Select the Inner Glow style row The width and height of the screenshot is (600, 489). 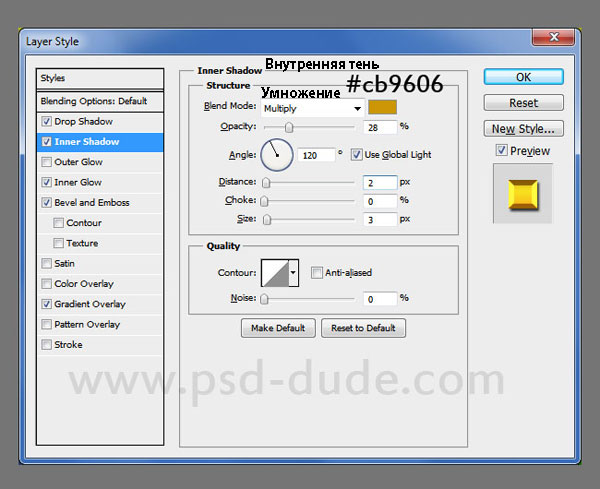click(100, 182)
